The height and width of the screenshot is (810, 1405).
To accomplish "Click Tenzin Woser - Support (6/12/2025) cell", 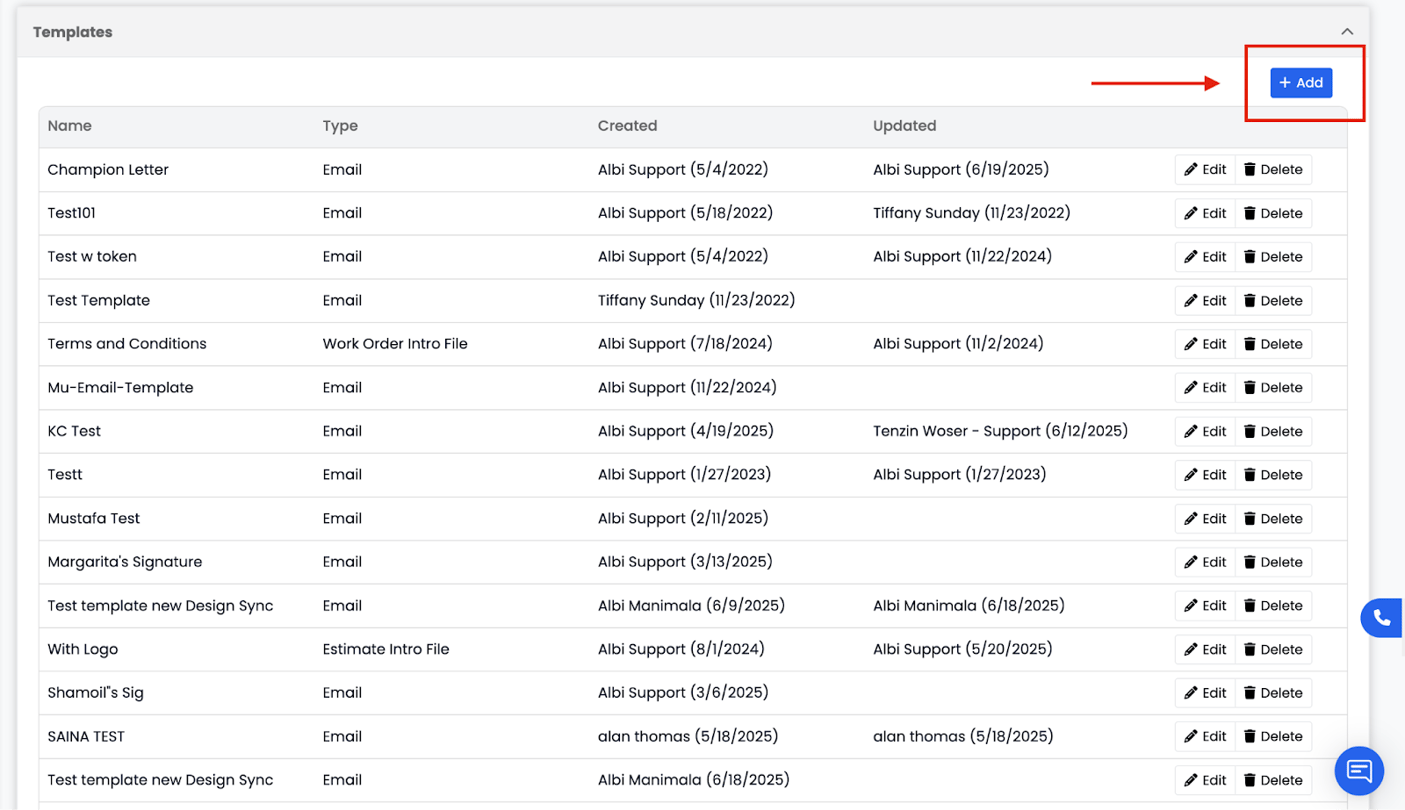I will click(1000, 431).
